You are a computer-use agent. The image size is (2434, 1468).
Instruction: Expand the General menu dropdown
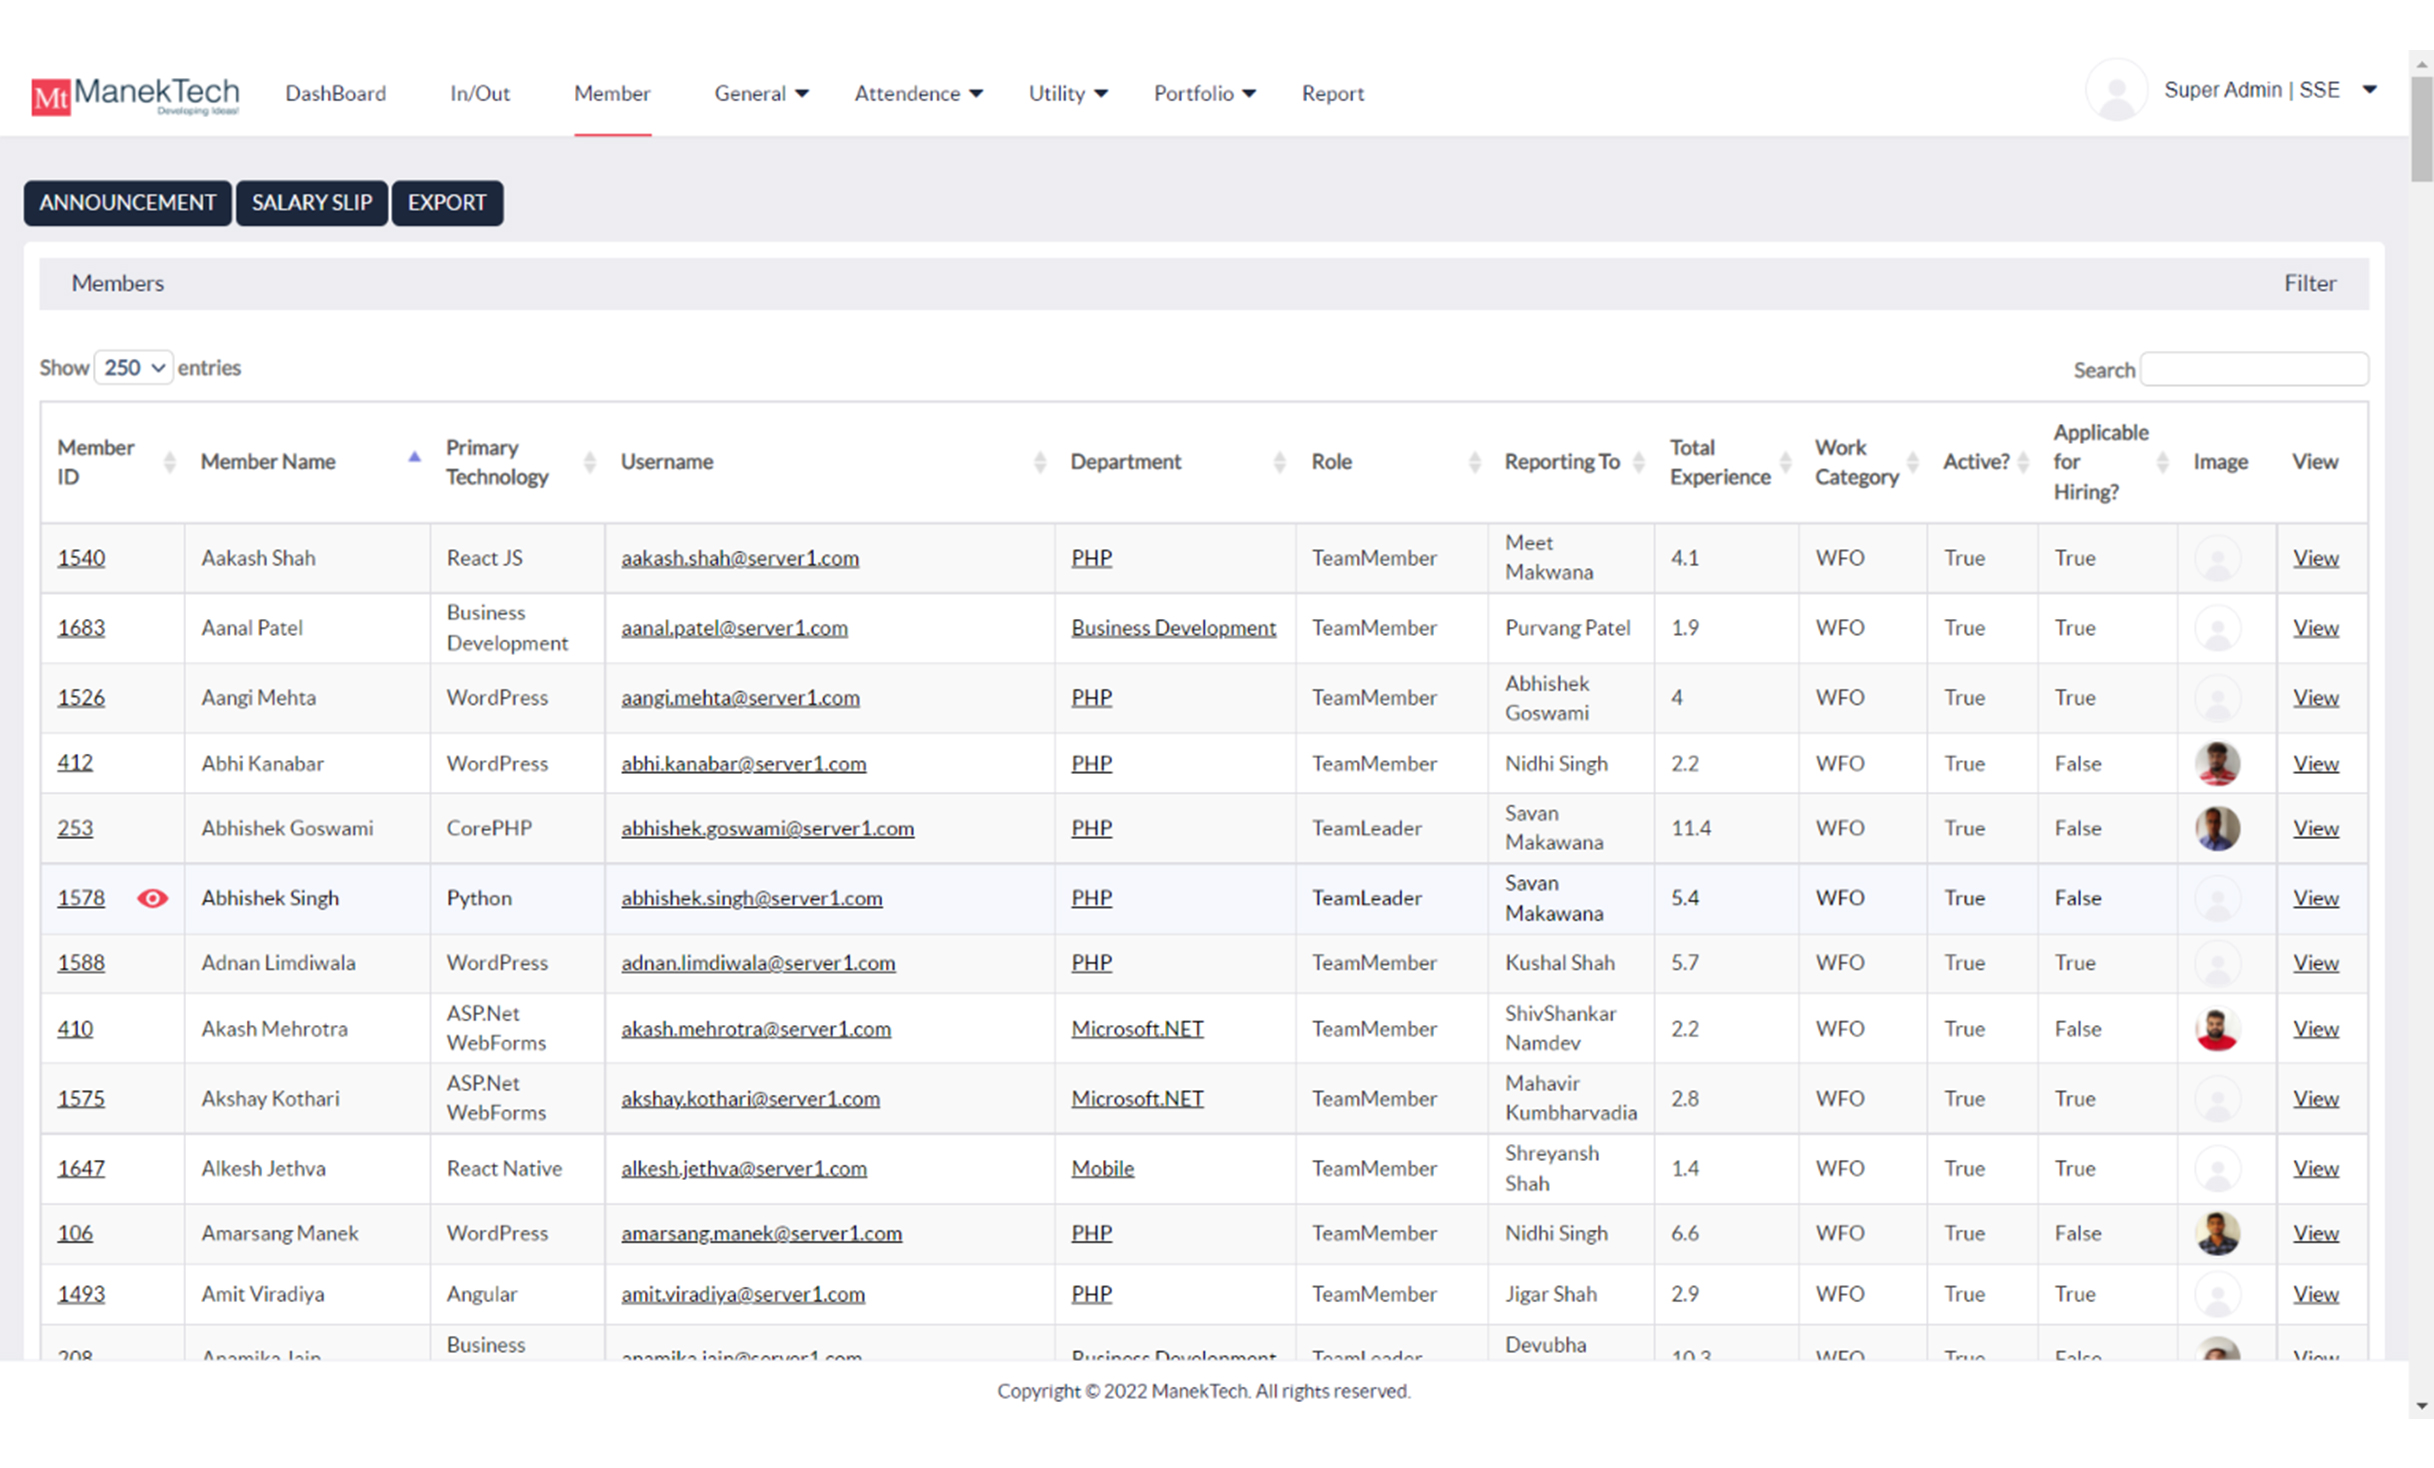(x=761, y=93)
